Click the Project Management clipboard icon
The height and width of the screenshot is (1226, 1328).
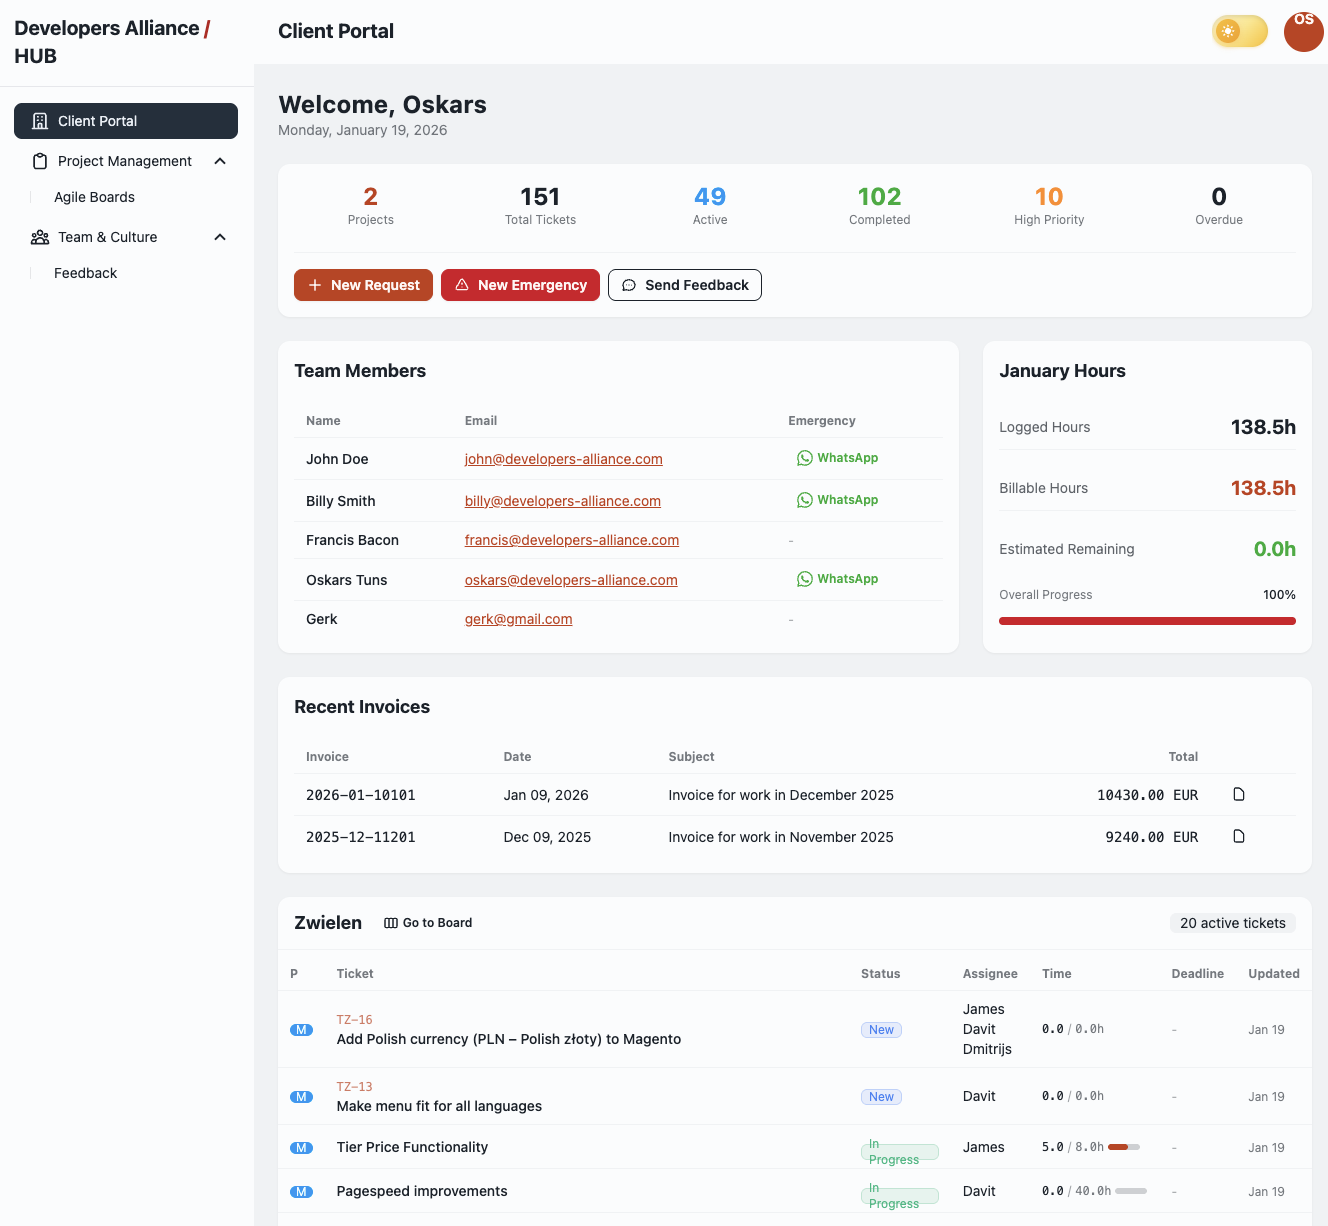coord(39,161)
